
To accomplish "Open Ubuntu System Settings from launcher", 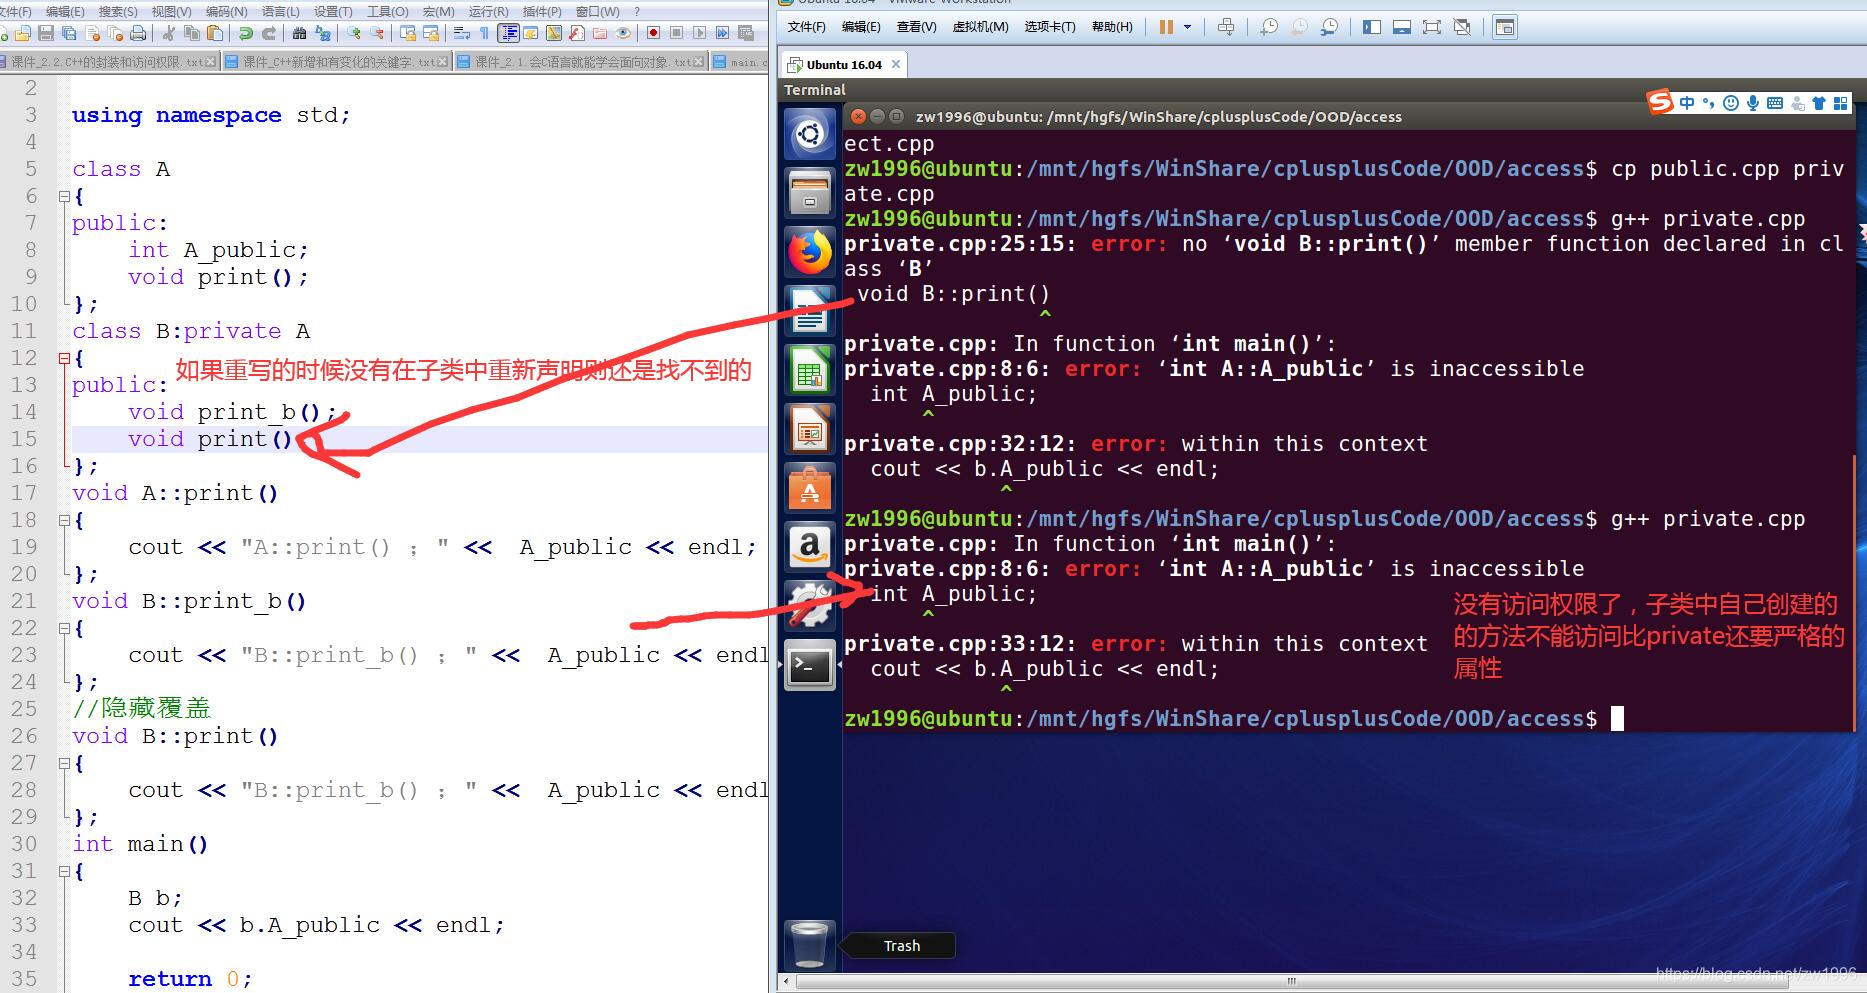I will click(809, 605).
